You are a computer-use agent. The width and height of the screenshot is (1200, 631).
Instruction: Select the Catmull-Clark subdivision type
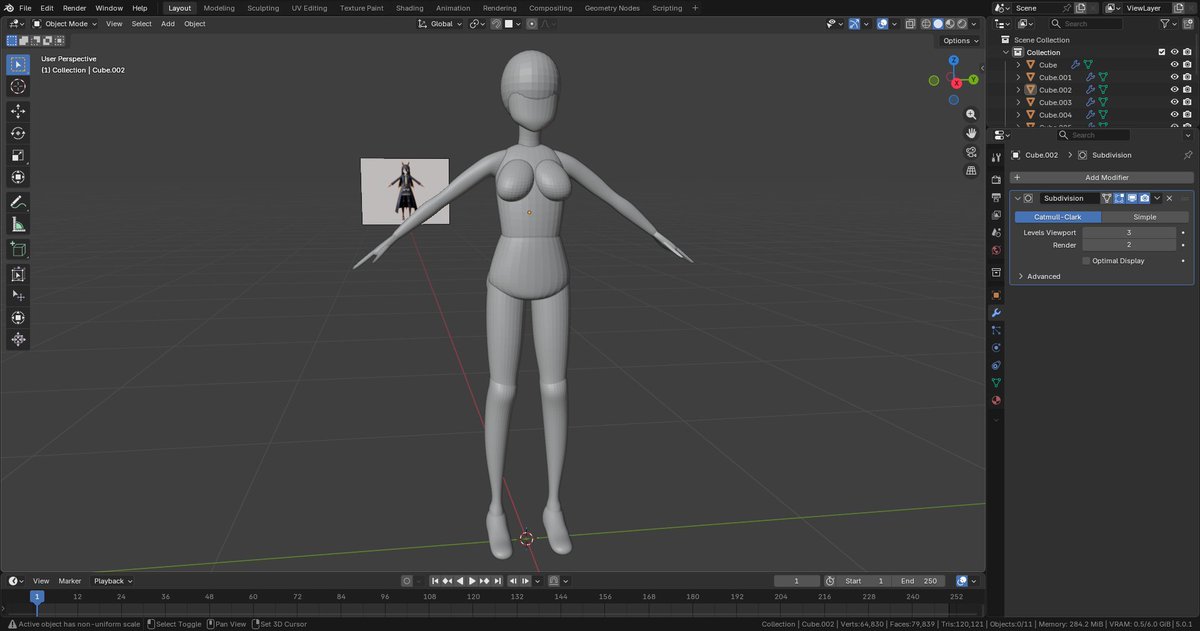1058,217
